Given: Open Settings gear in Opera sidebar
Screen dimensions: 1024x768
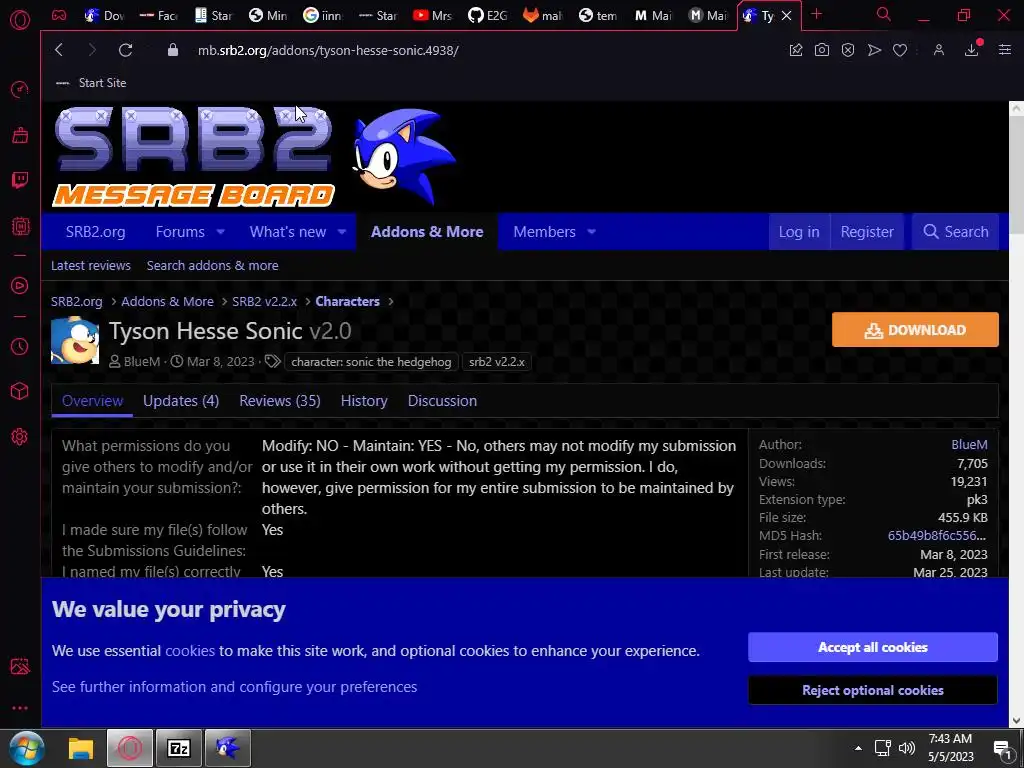Looking at the screenshot, I should point(20,436).
